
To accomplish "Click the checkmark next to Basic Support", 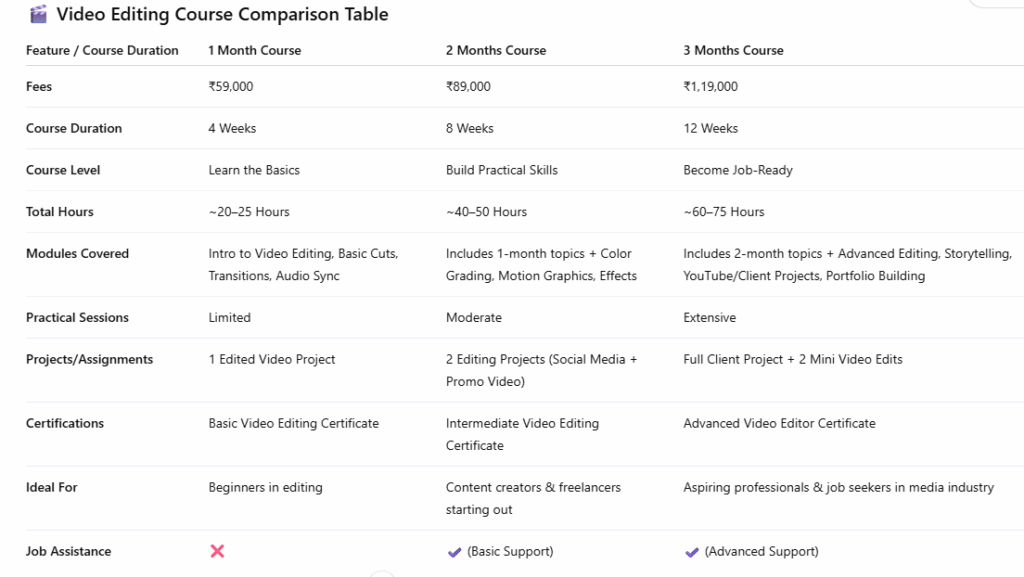I will pos(455,552).
